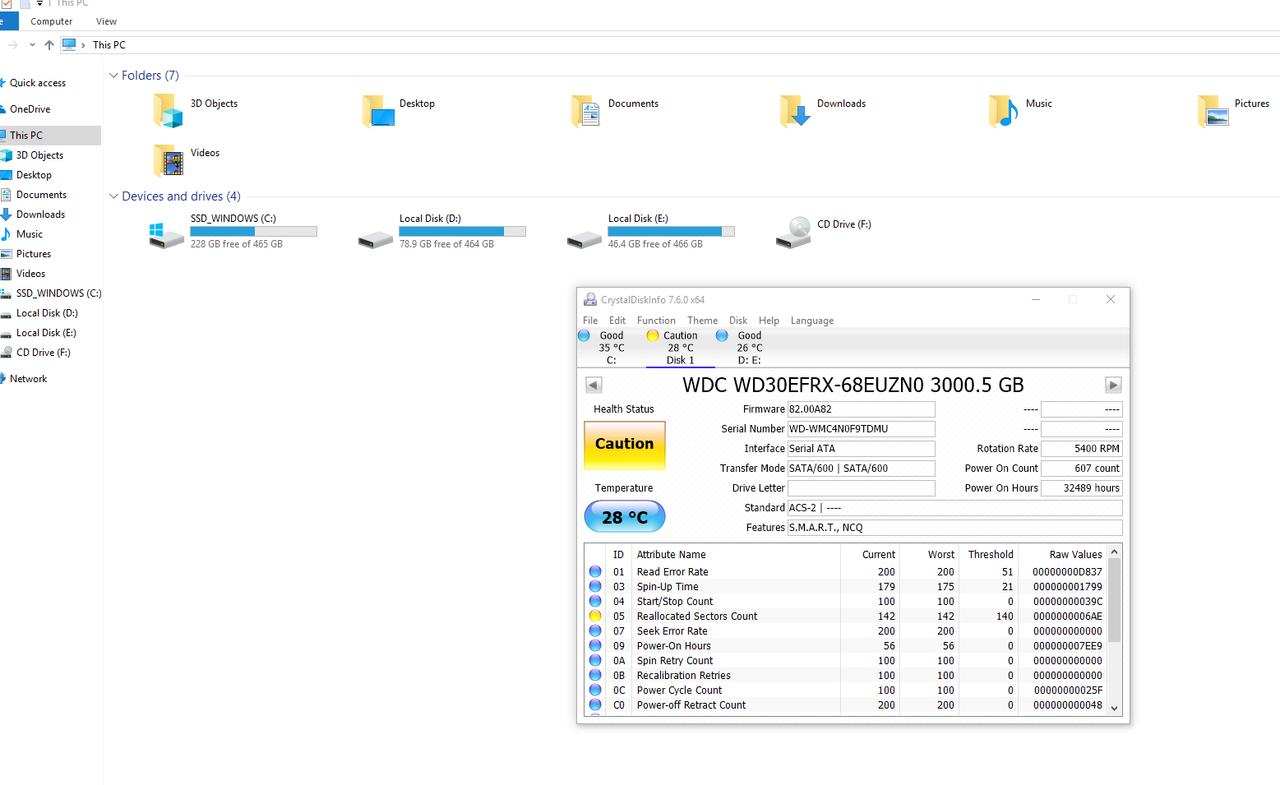
Task: Open the Music folder icon
Action: (1003, 110)
